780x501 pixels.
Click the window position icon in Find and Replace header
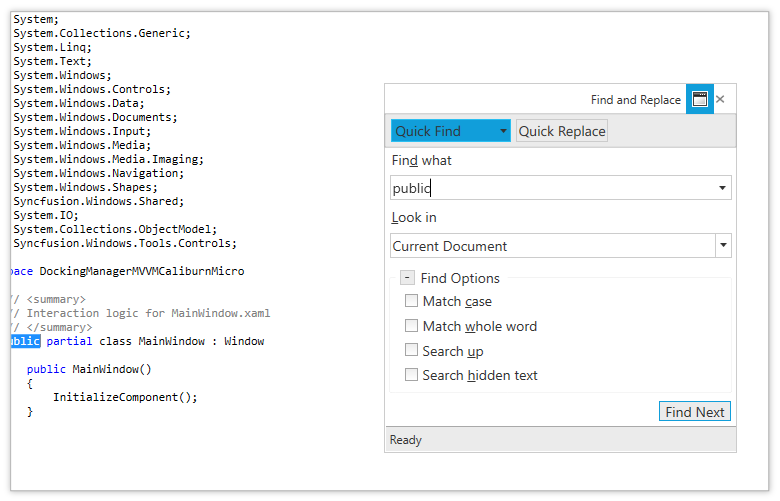click(699, 100)
